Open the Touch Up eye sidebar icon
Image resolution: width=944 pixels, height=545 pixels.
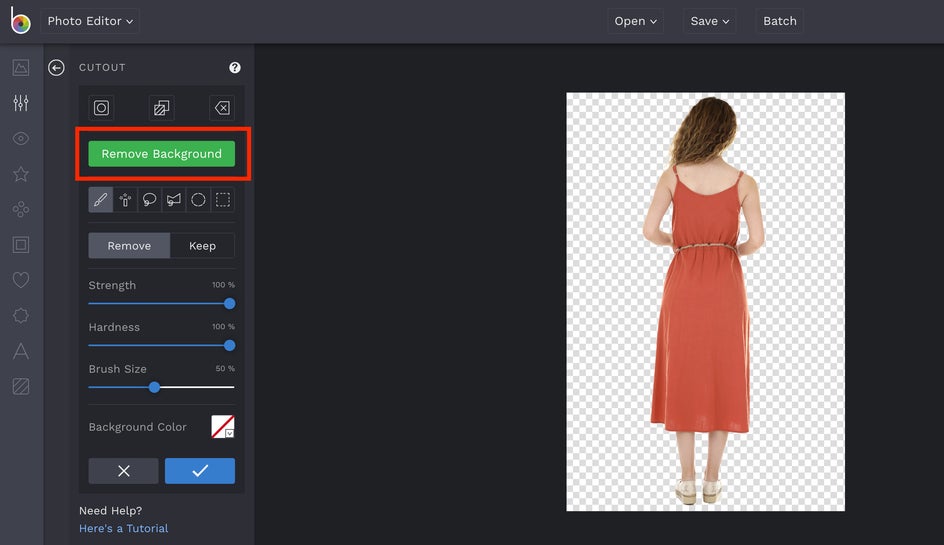coord(20,139)
